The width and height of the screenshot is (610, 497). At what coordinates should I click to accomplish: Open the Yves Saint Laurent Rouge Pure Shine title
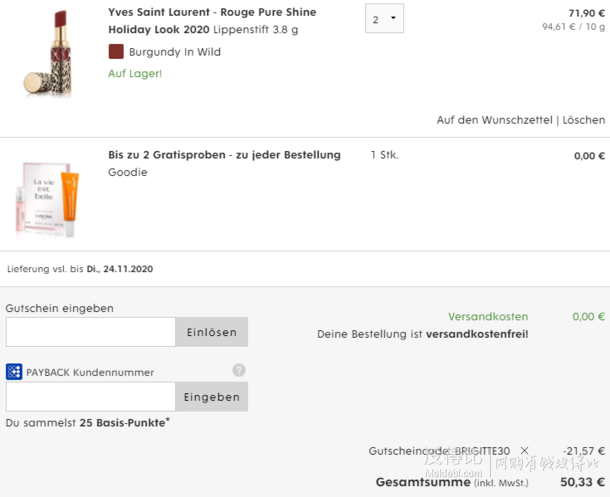212,20
